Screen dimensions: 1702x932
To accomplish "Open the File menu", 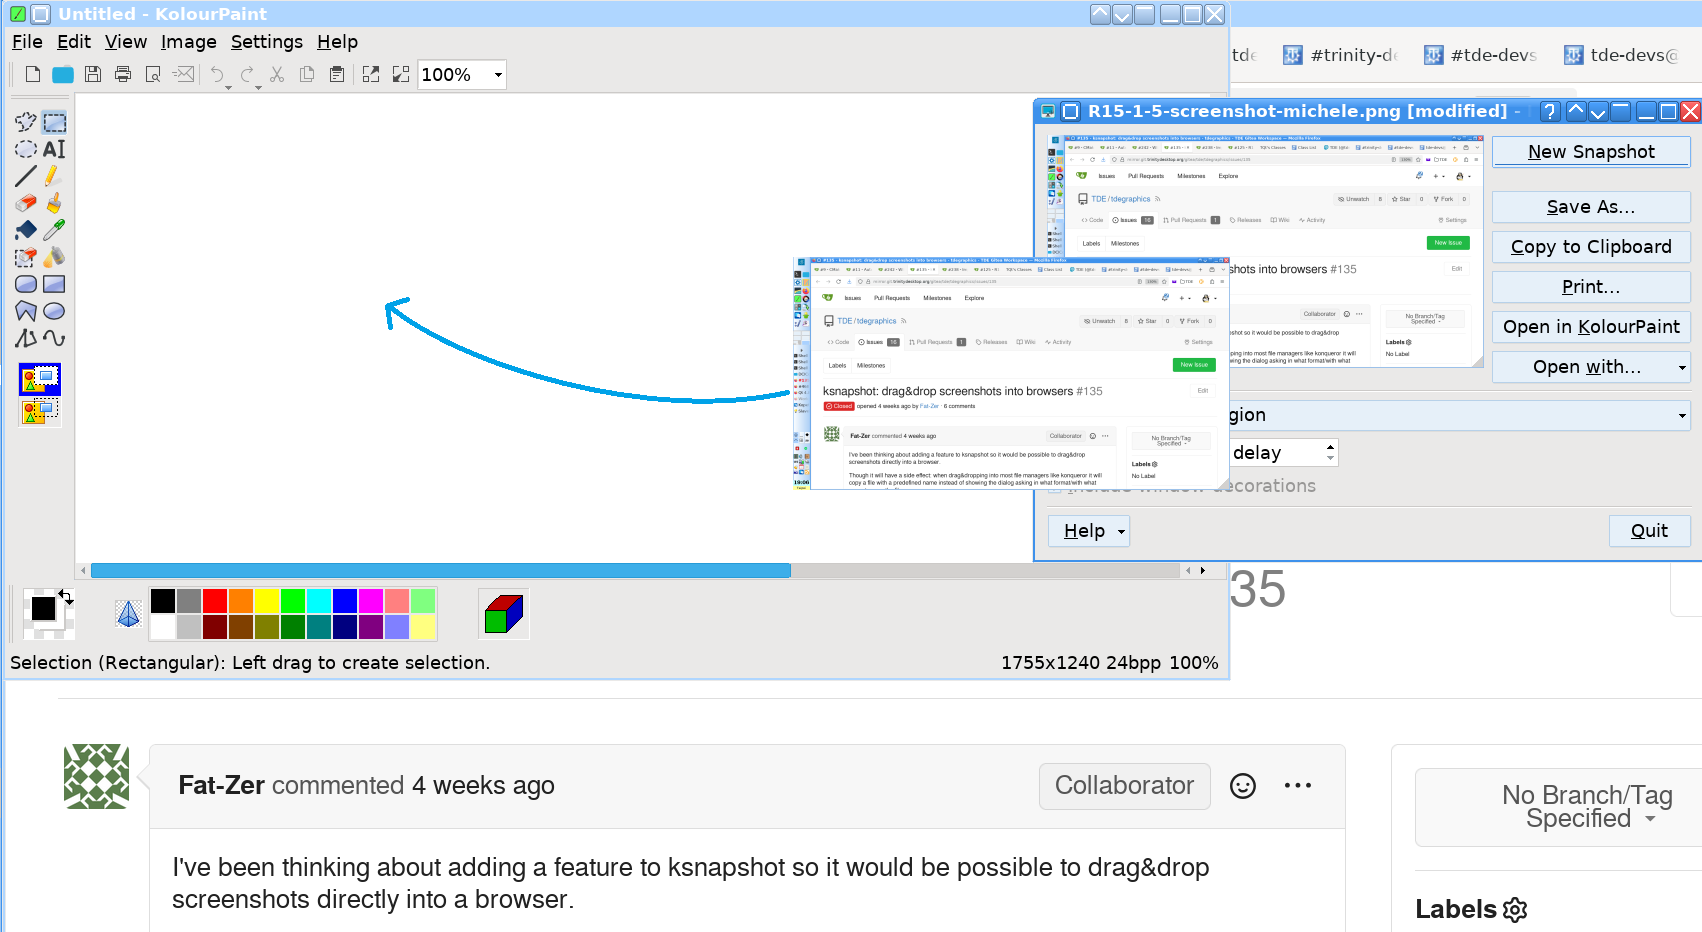I will tap(27, 42).
